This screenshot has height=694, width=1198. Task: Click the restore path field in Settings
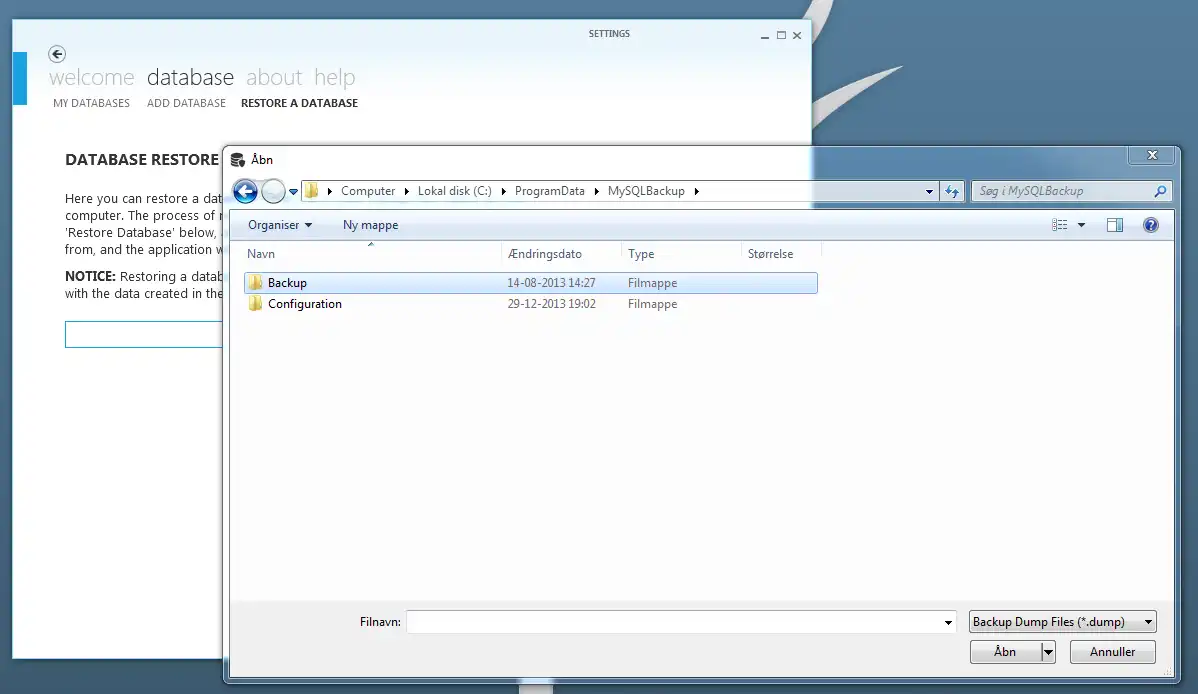point(144,335)
